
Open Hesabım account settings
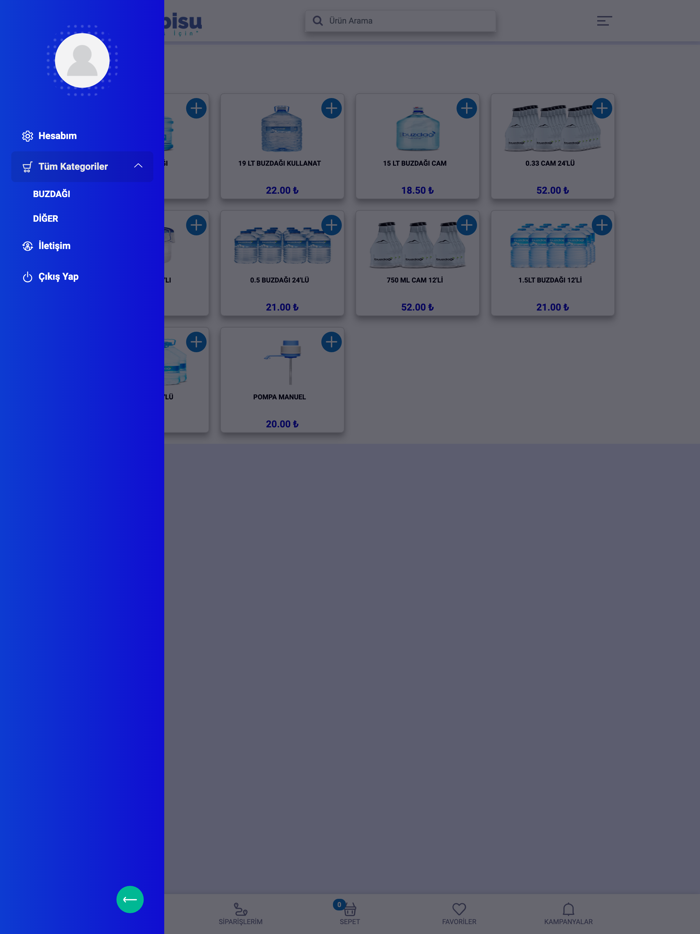point(58,136)
